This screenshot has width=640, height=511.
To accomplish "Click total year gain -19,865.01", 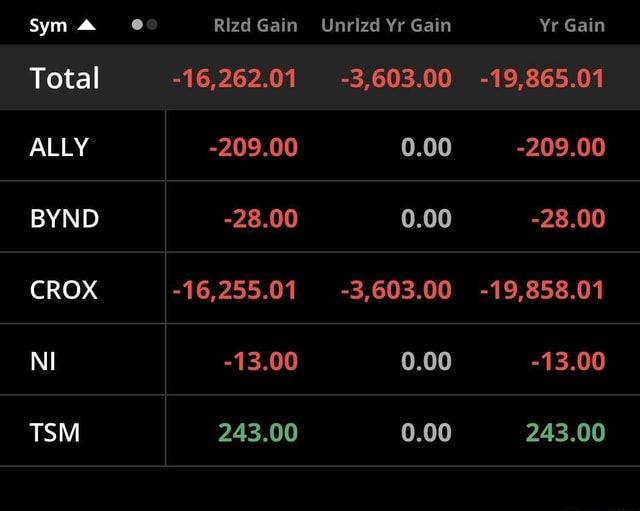I will (x=543, y=78).
